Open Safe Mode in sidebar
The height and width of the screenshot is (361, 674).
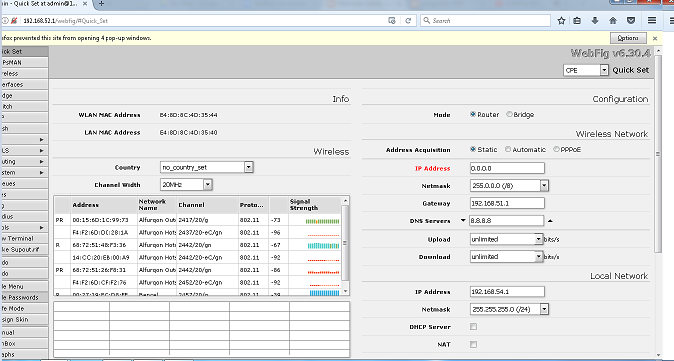24,309
